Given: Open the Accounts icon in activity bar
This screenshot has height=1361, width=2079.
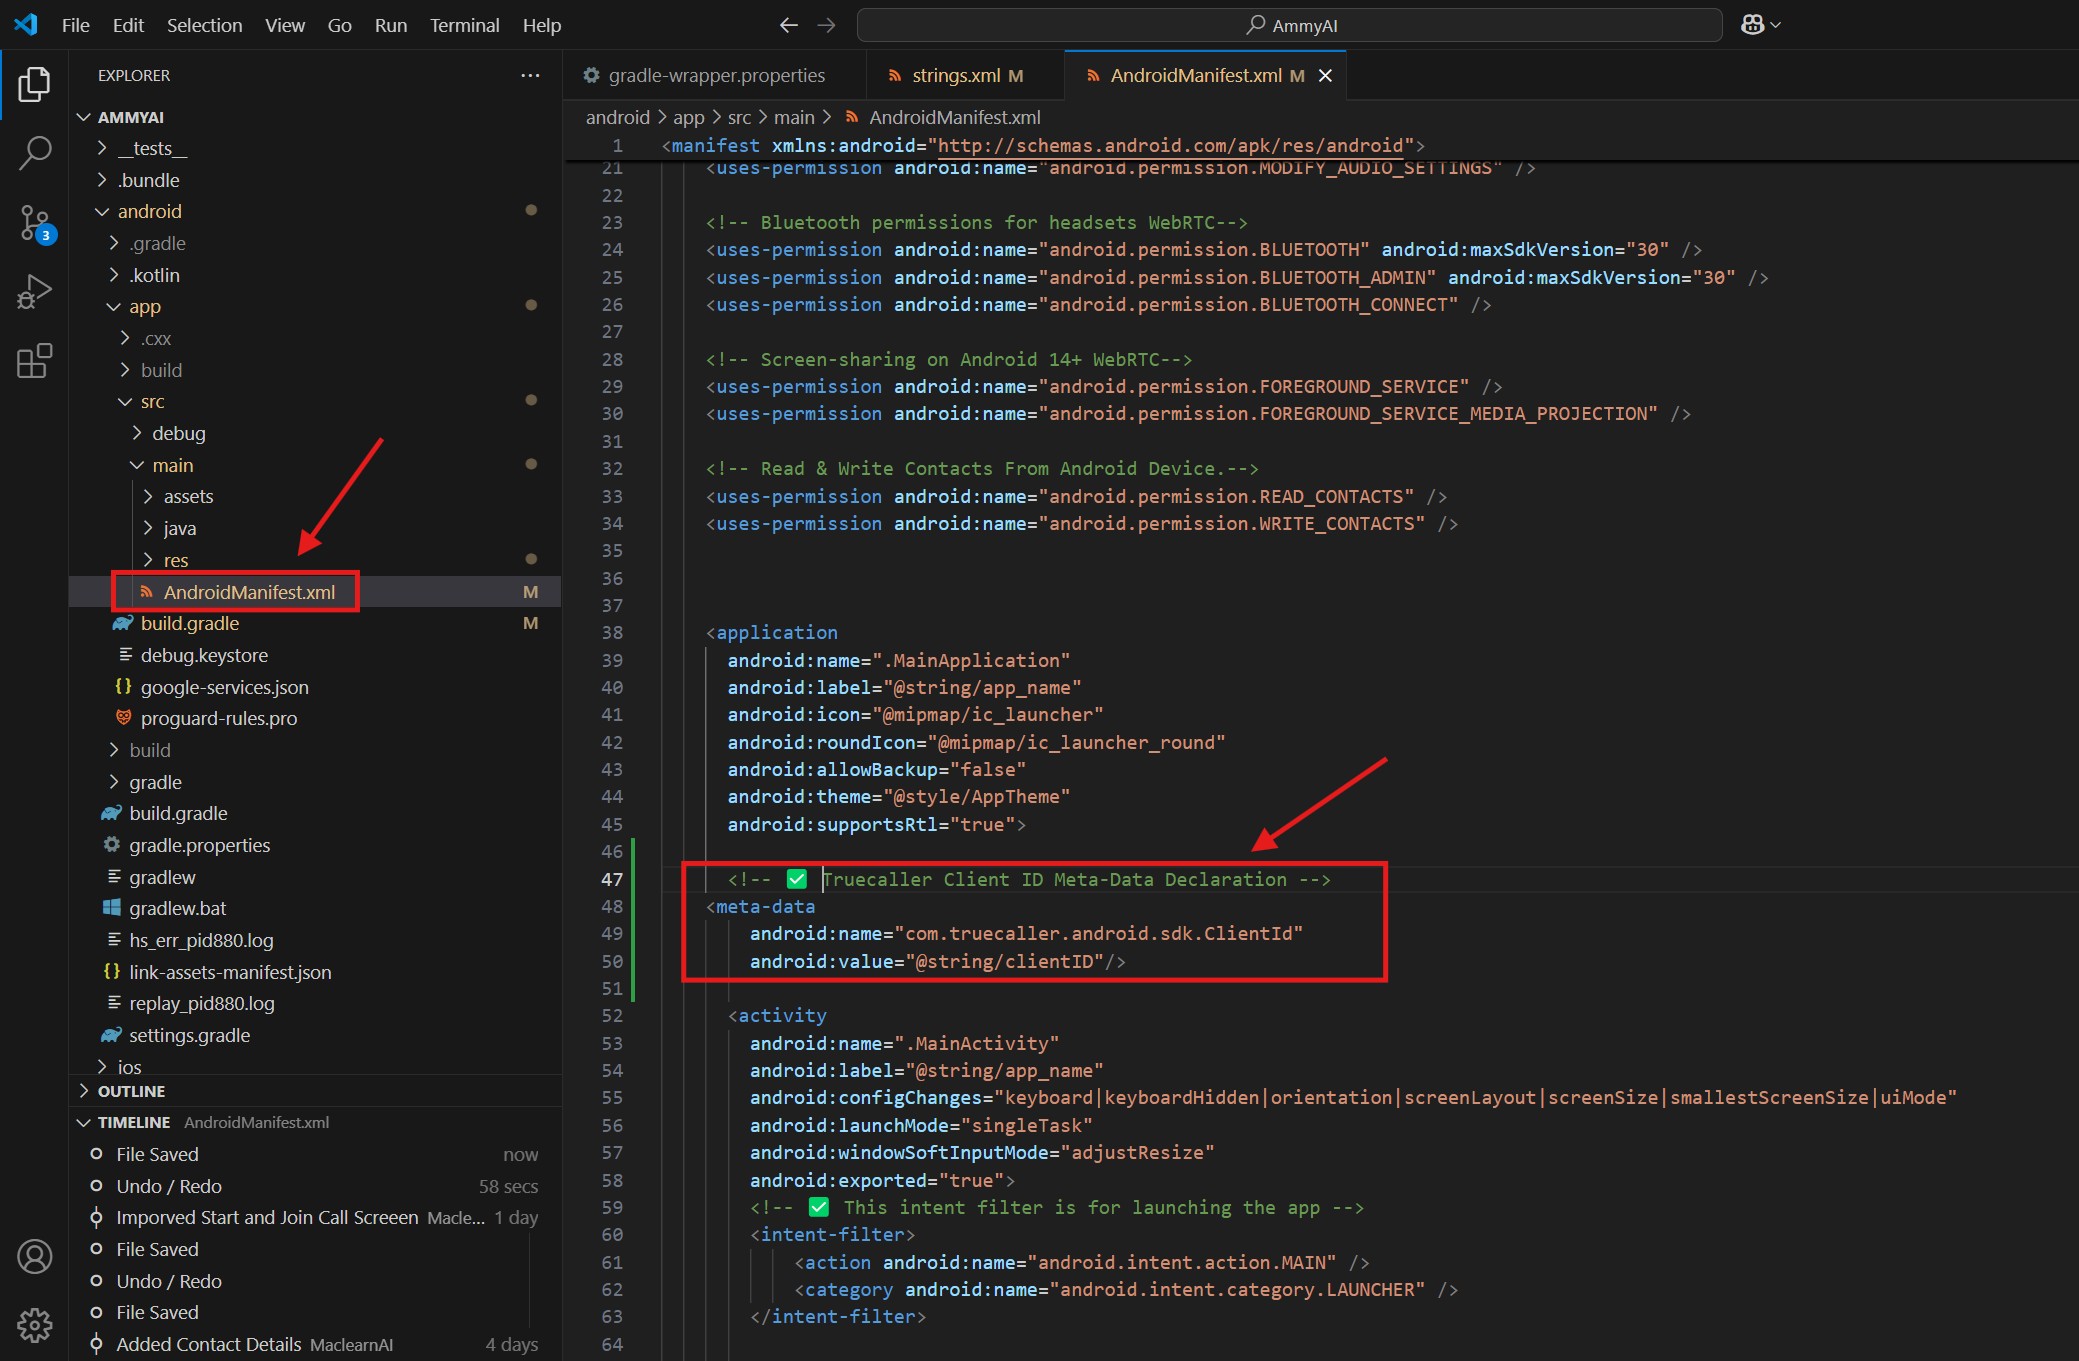Looking at the screenshot, I should [34, 1256].
